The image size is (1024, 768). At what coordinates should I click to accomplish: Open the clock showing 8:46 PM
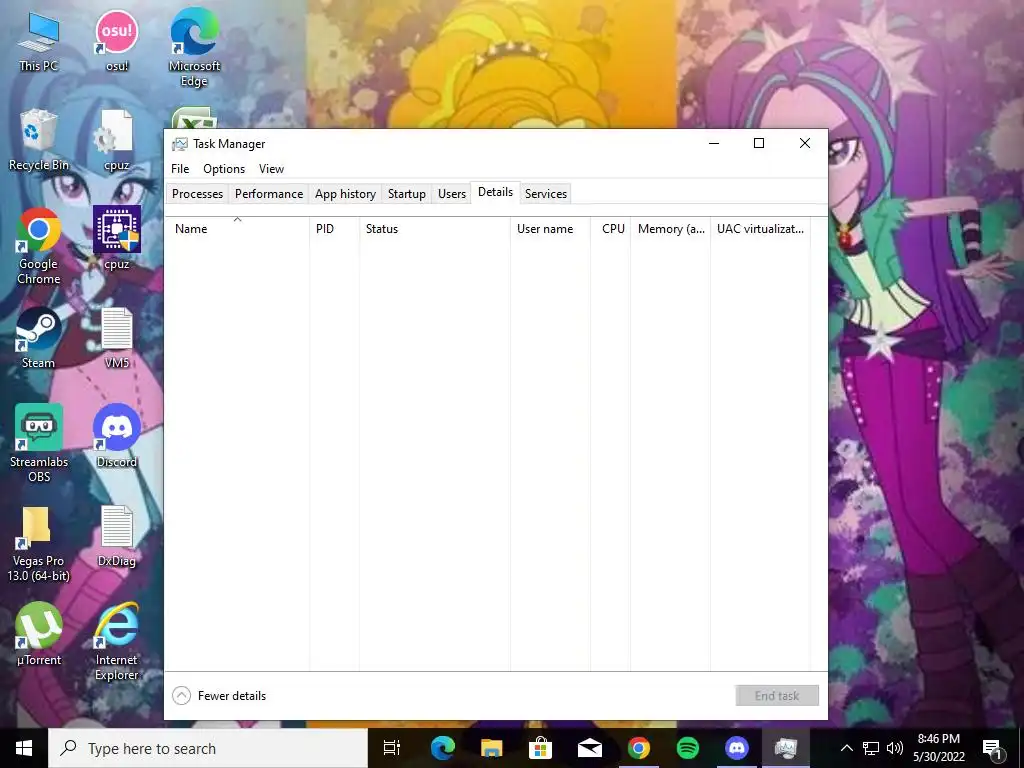[938, 748]
